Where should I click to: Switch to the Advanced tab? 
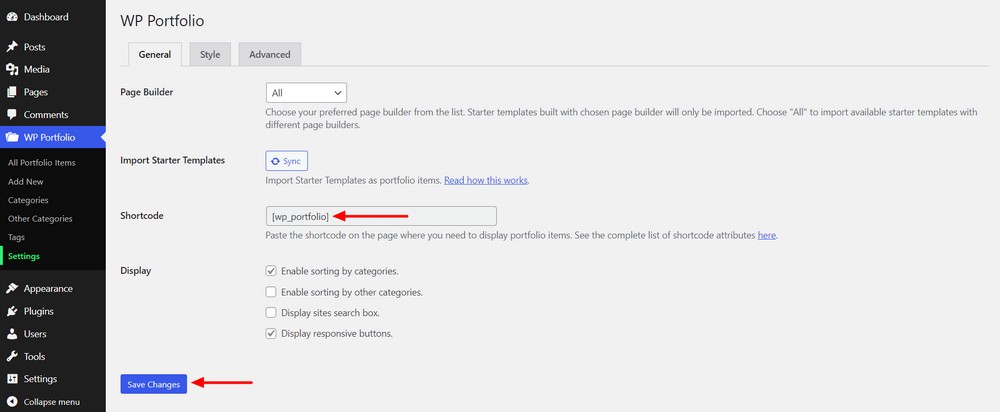tap(270, 55)
